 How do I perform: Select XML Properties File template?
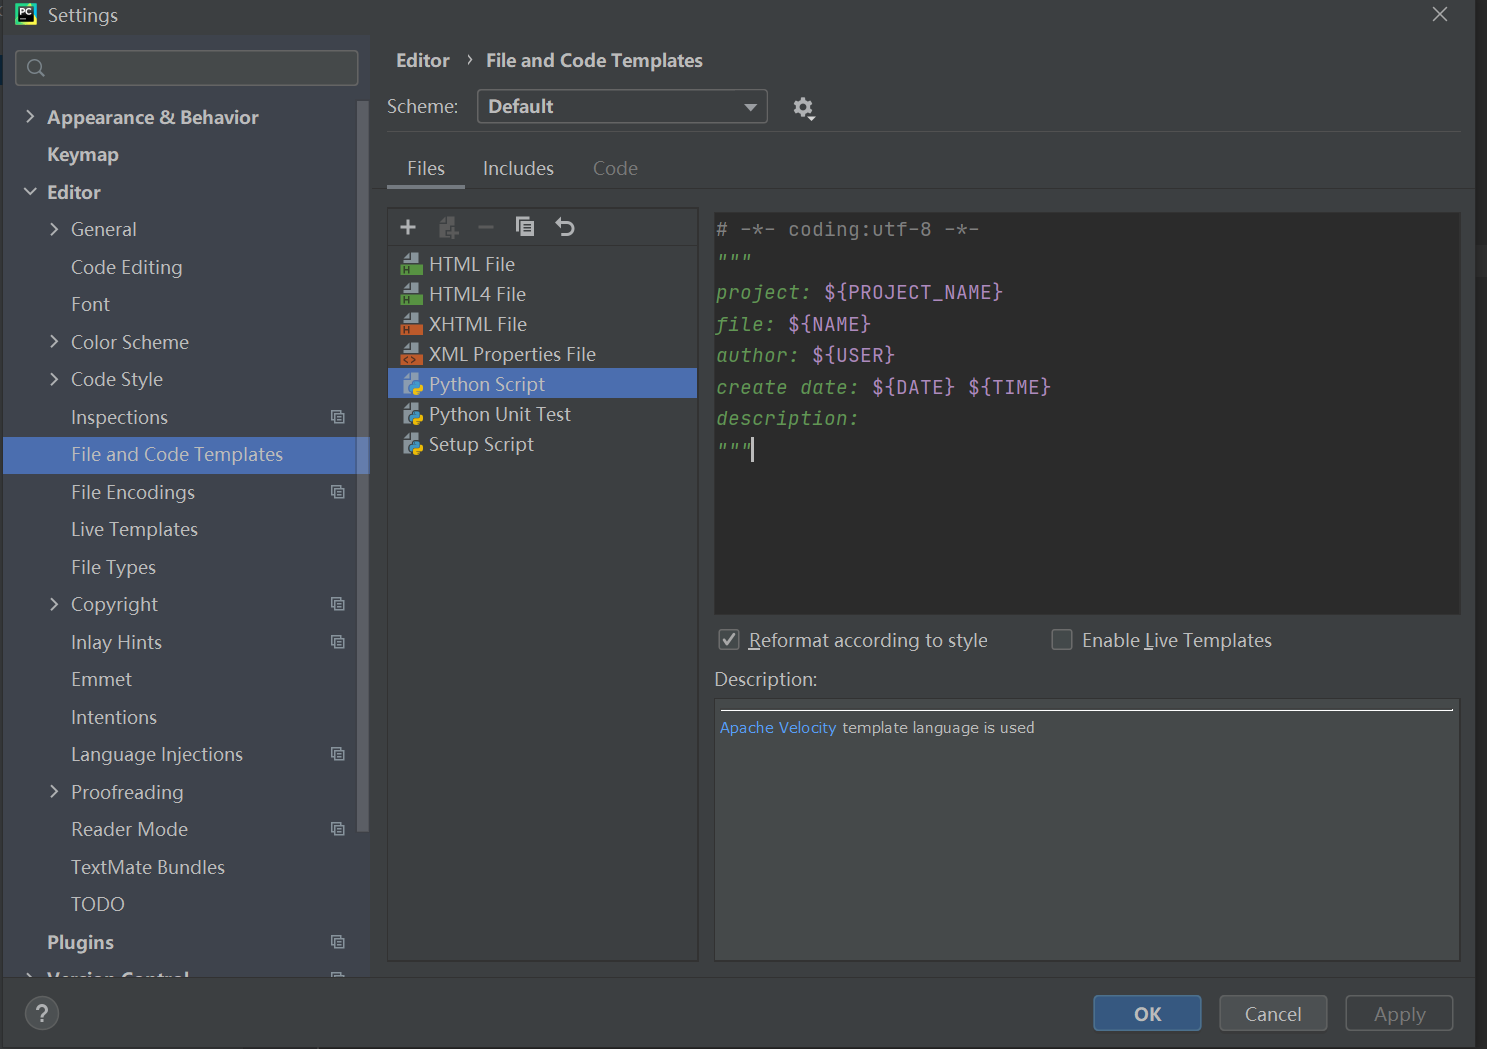(x=542, y=354)
